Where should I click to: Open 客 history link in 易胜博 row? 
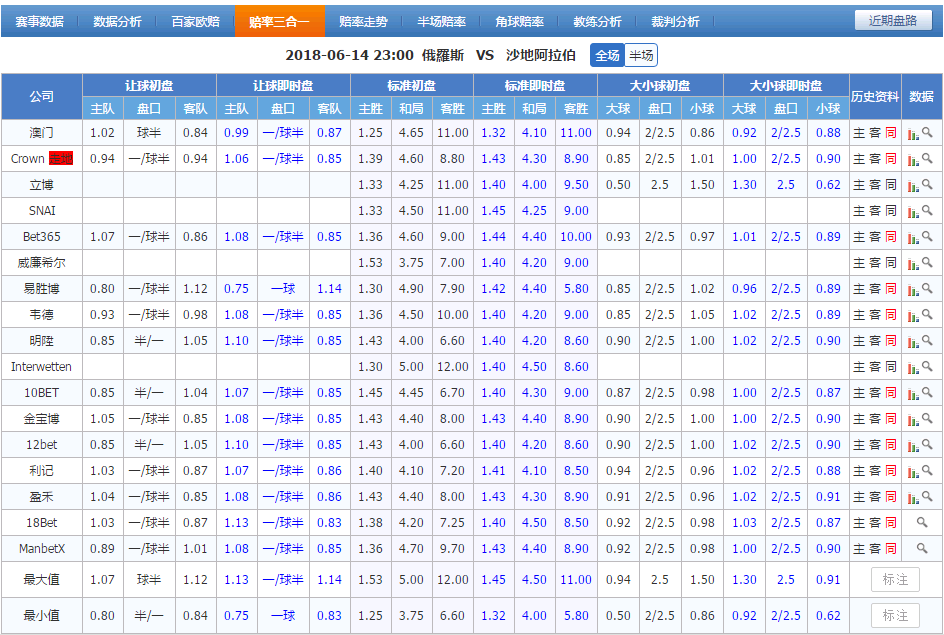(x=875, y=289)
